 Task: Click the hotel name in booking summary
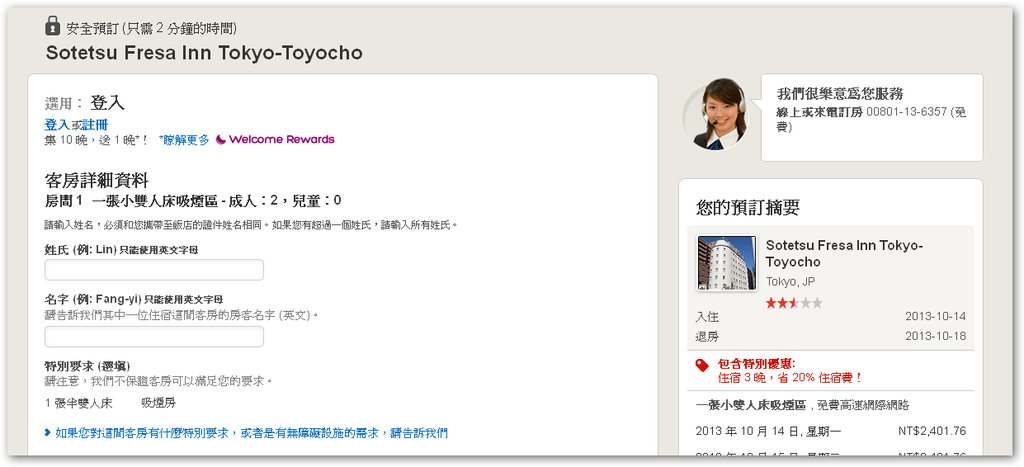pyautogui.click(x=844, y=253)
